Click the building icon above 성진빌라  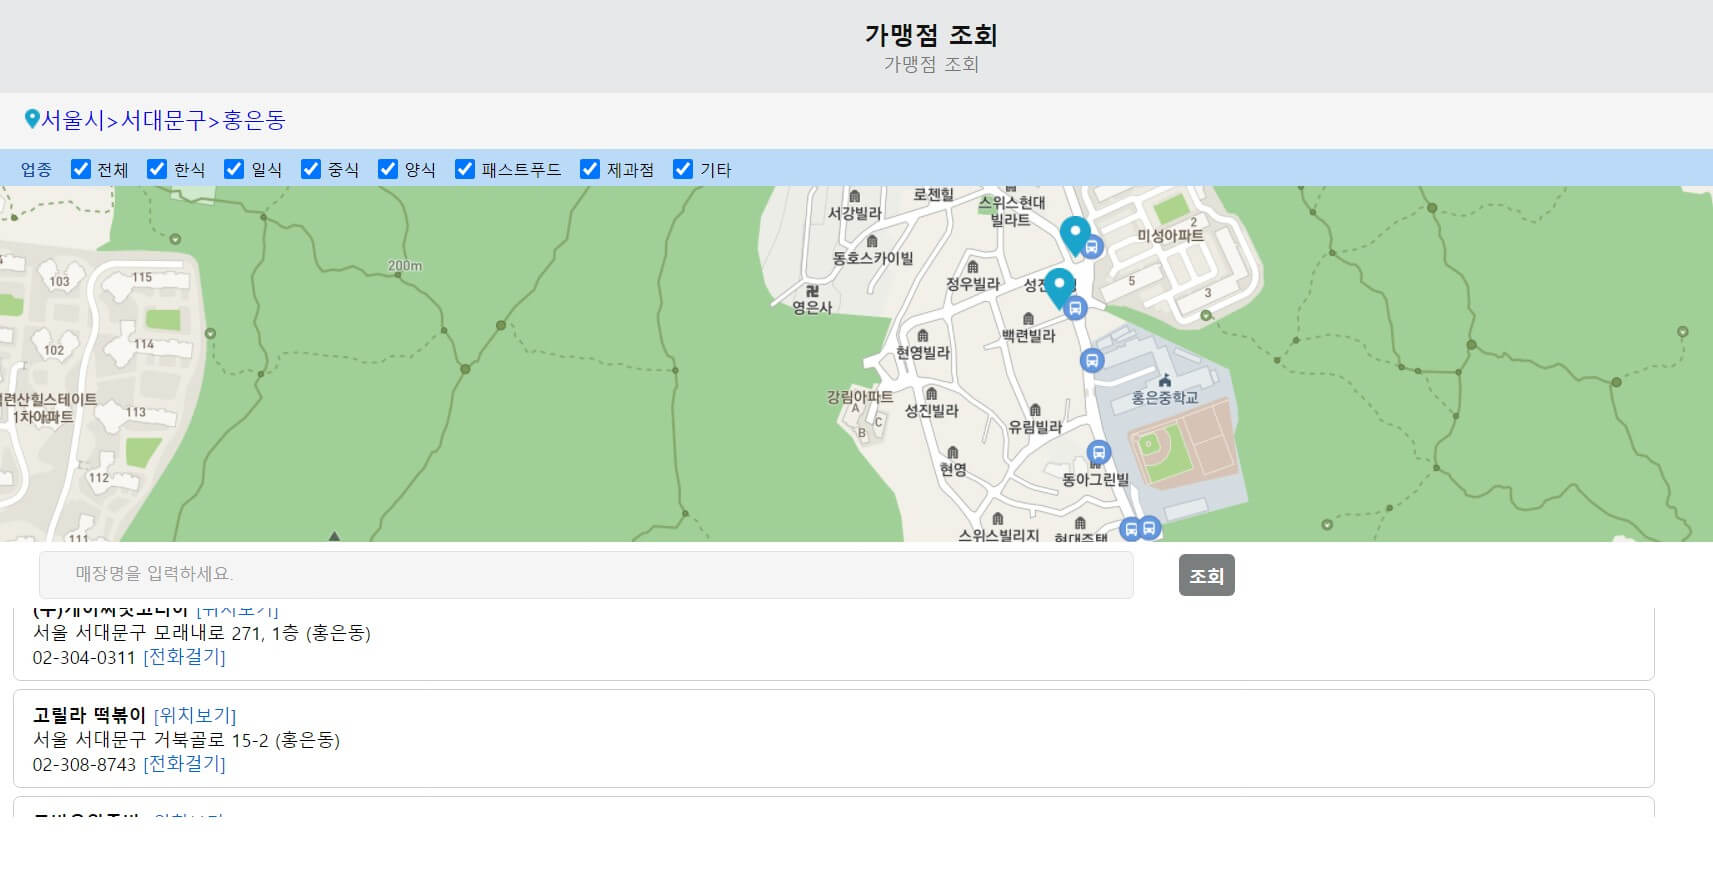931,393
